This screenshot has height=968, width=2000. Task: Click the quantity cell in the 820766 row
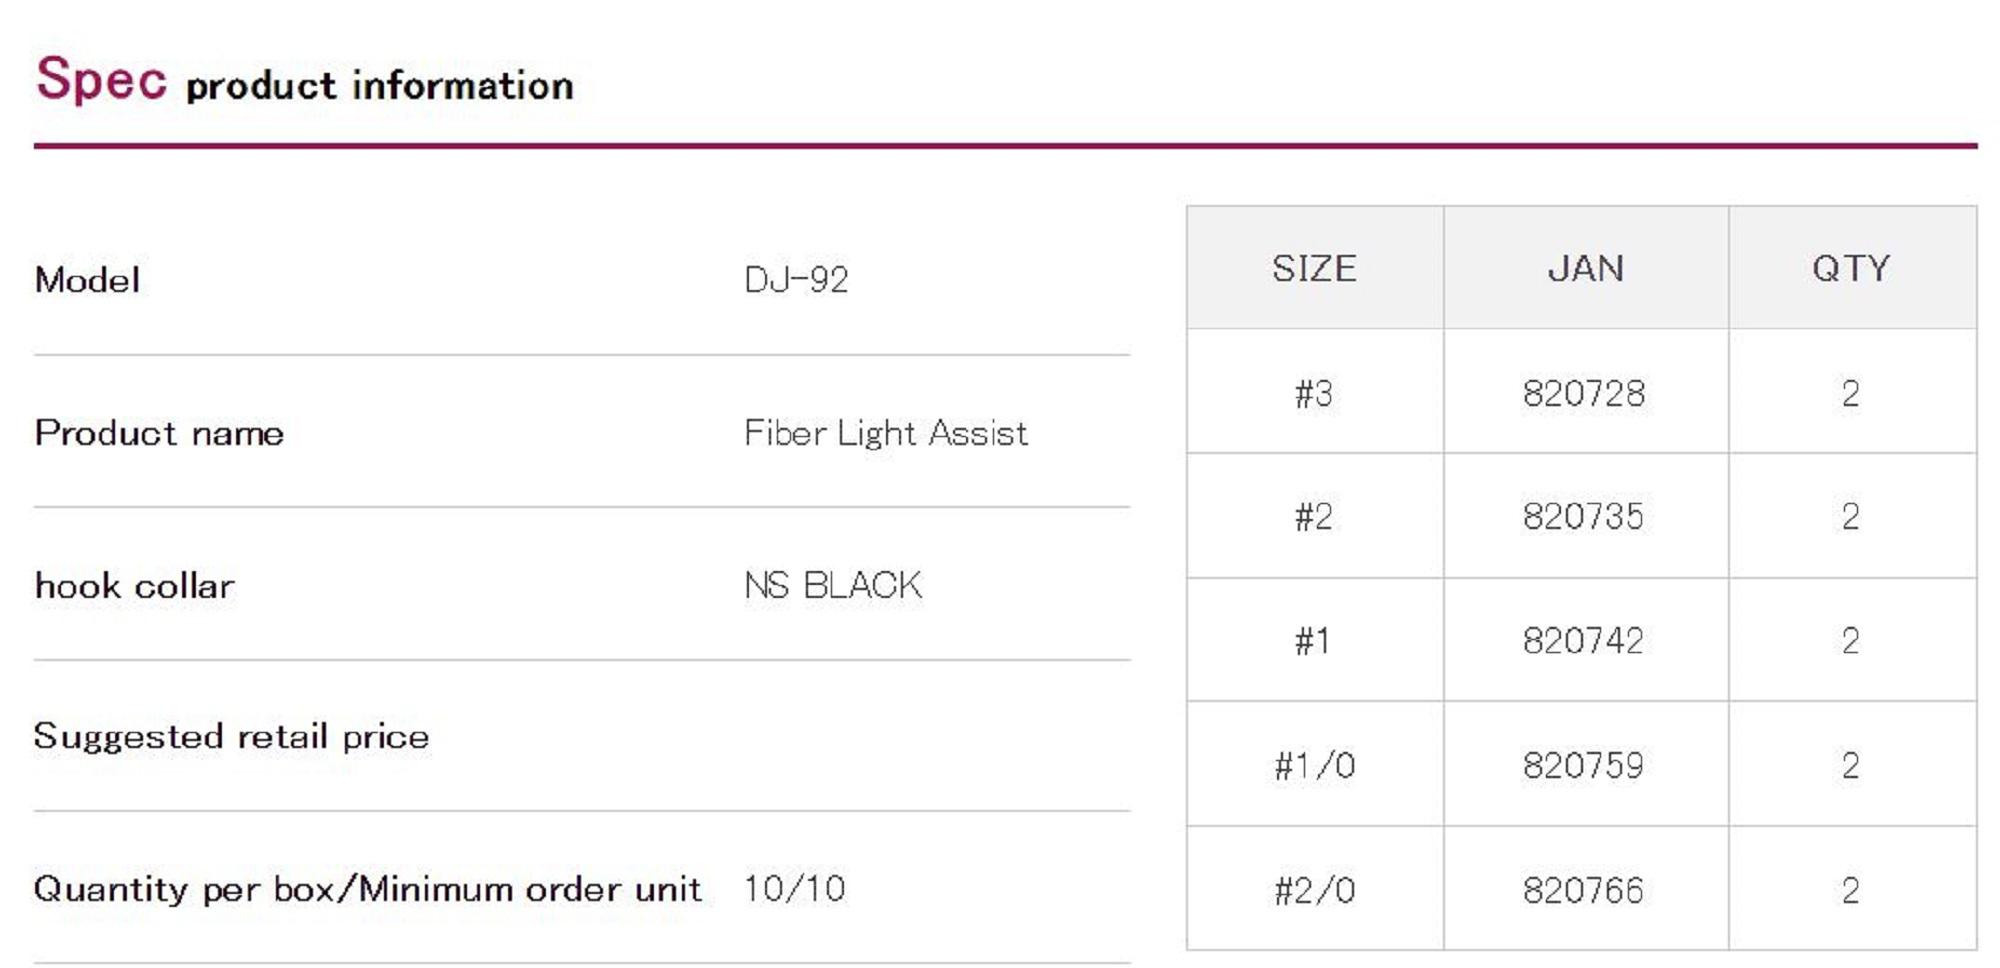1851,890
